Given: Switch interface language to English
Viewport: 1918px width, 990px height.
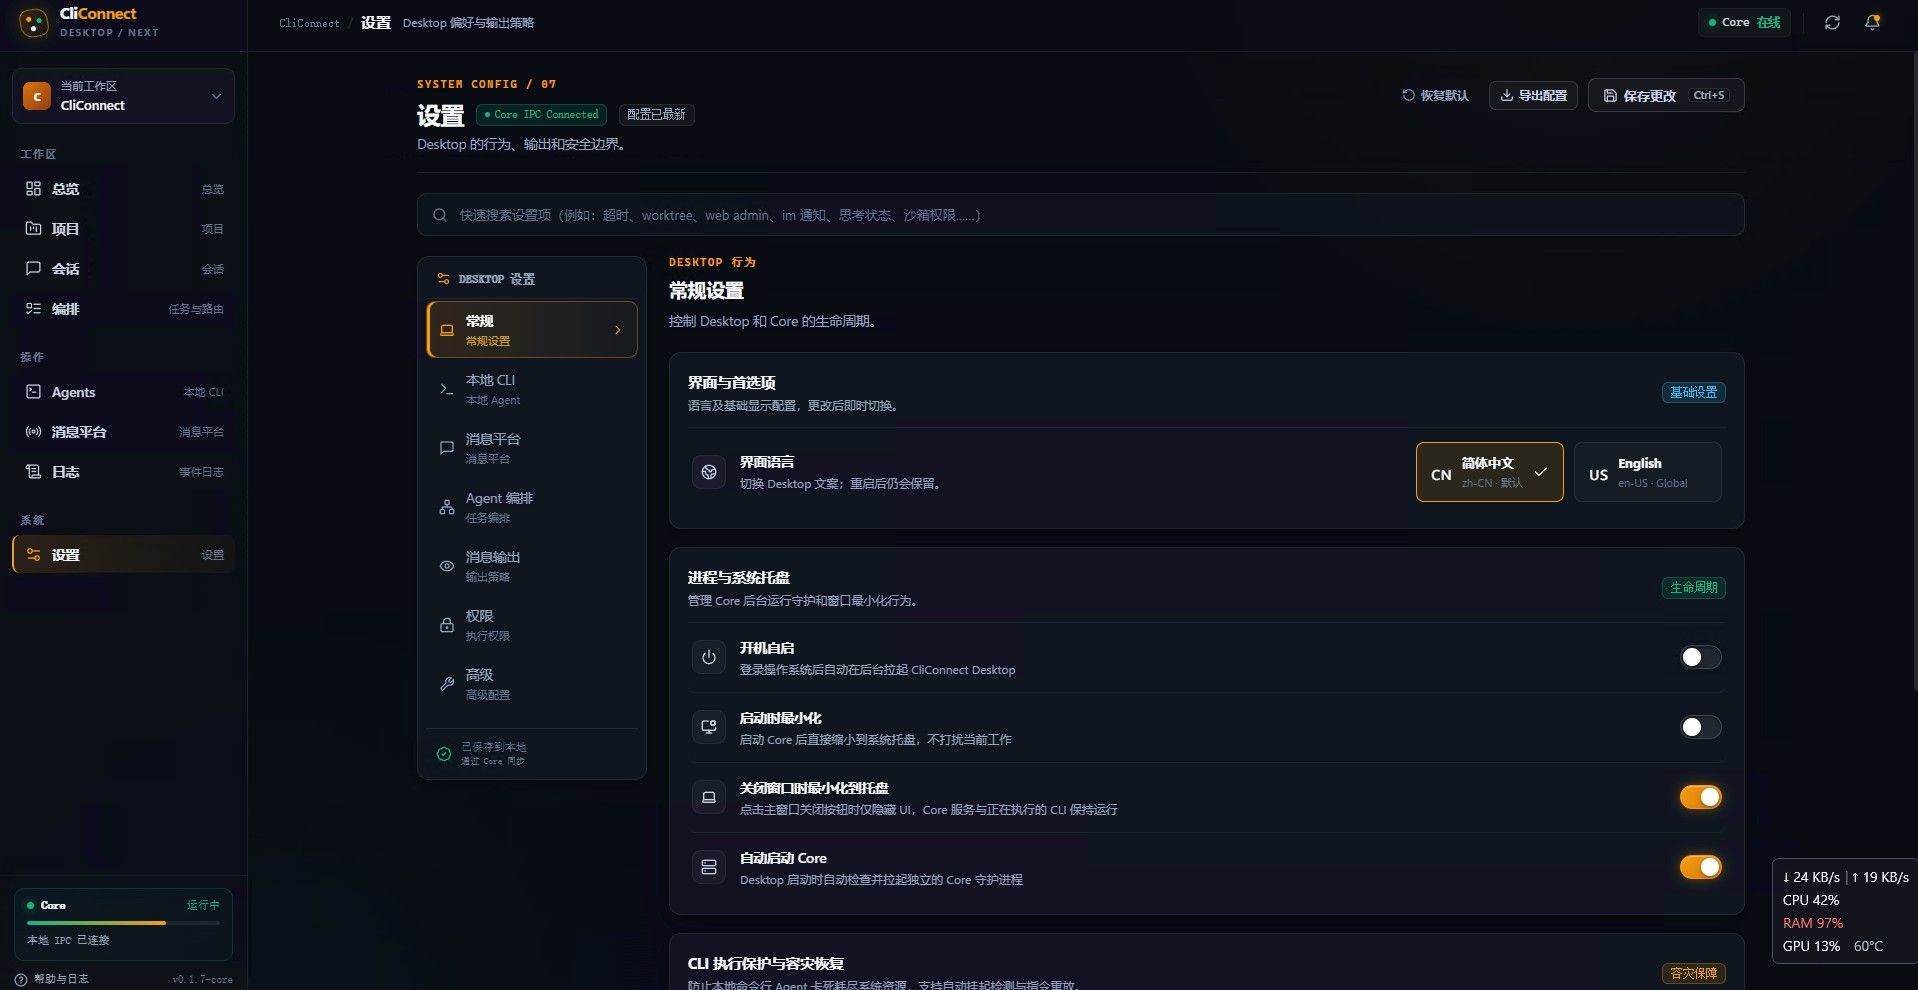Looking at the screenshot, I should click(x=1647, y=472).
